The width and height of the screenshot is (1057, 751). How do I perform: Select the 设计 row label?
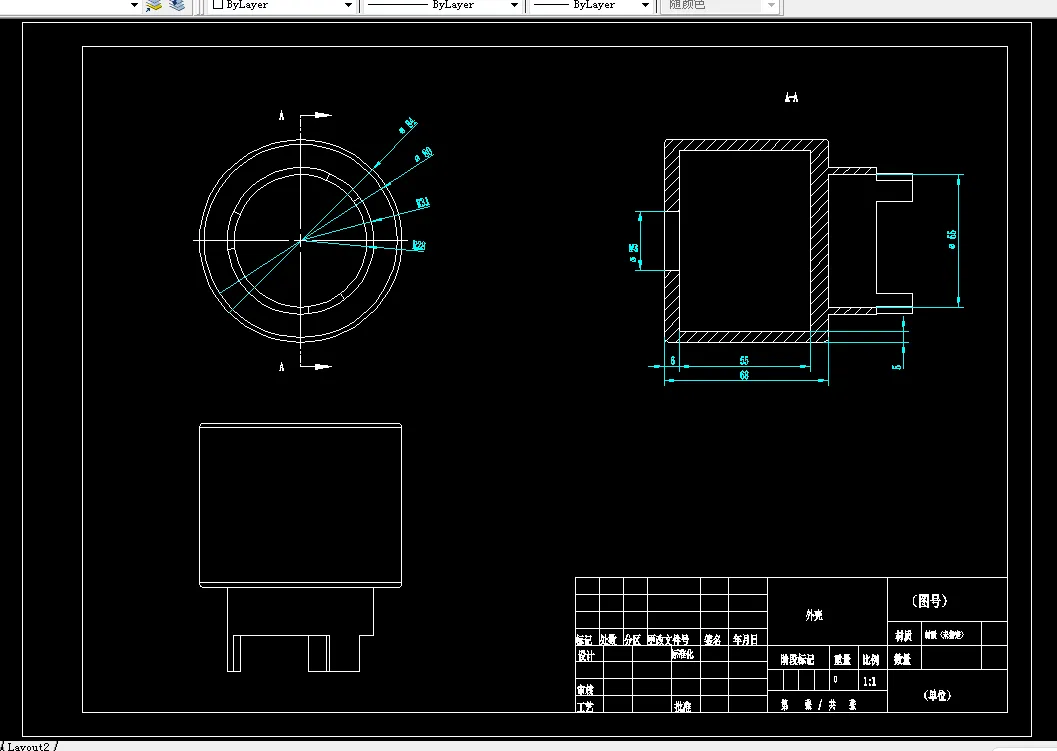[586, 655]
